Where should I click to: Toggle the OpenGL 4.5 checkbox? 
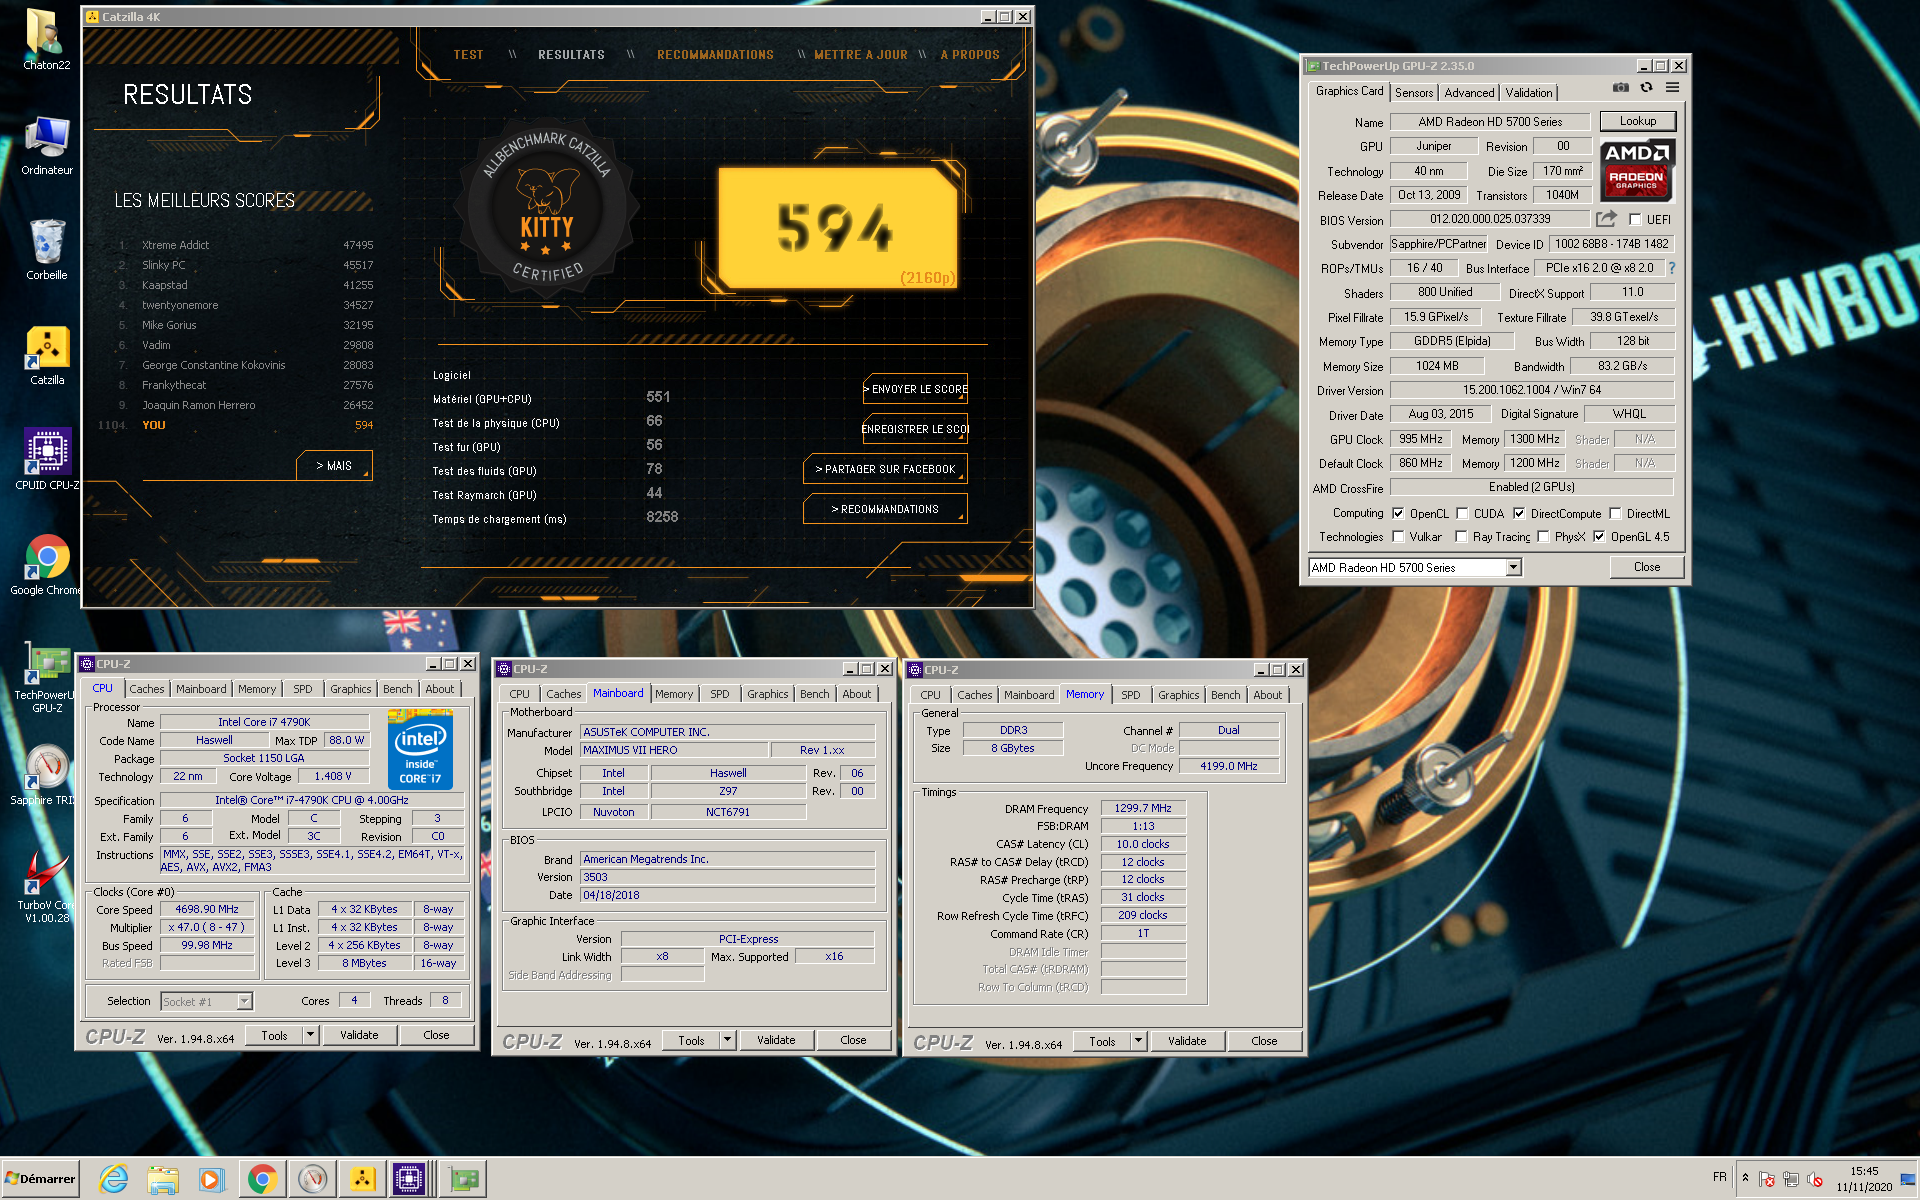coord(1599,537)
